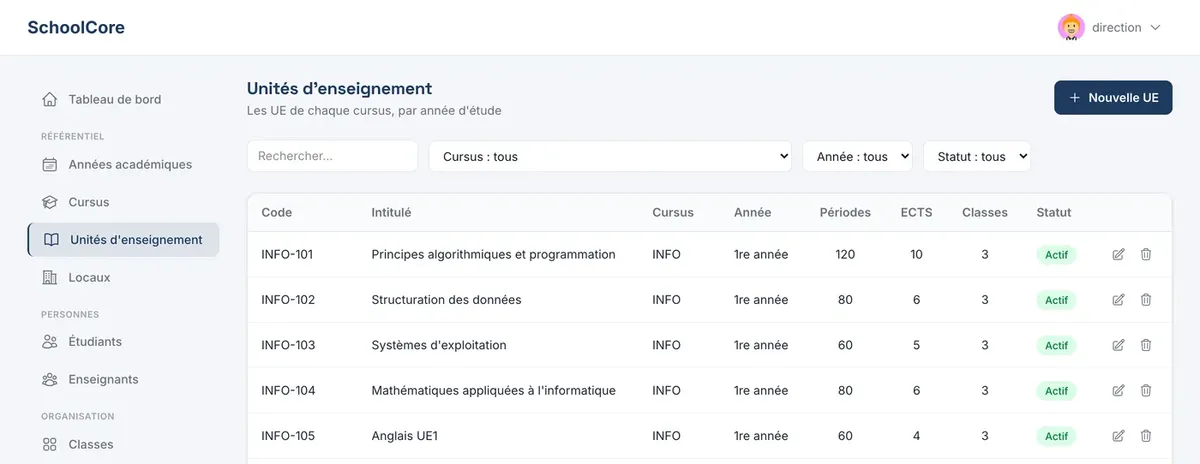Expand the direction user menu chevron
The image size is (1200, 464).
[x=1156, y=28]
